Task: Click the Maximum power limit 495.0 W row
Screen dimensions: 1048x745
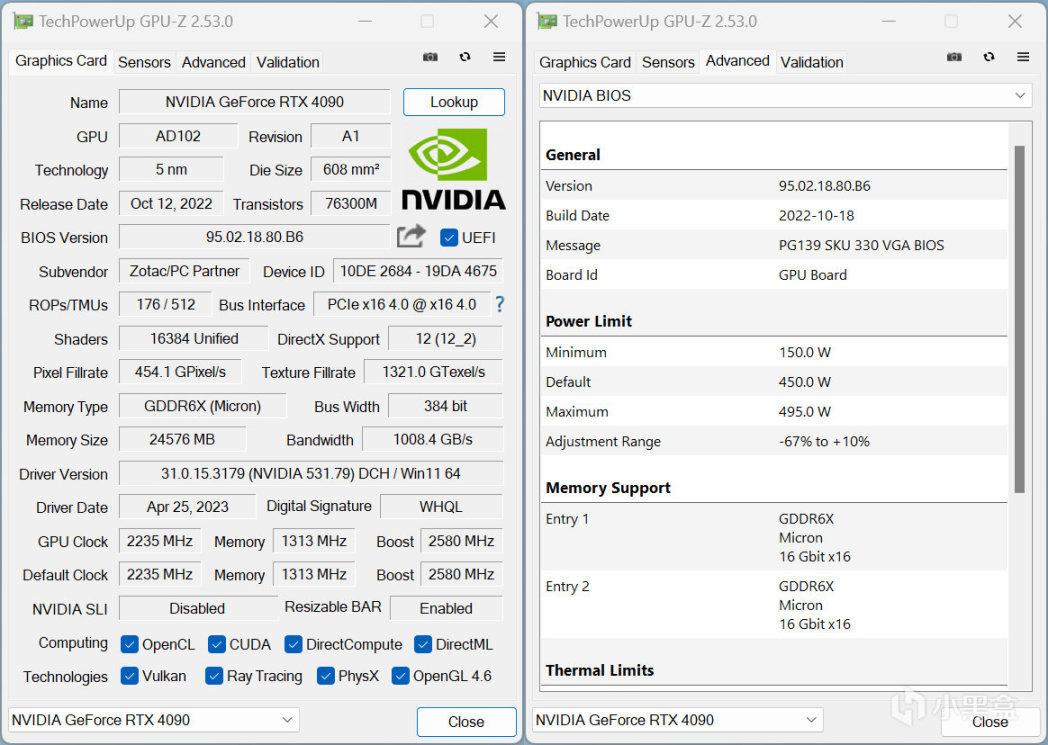Action: click(774, 412)
